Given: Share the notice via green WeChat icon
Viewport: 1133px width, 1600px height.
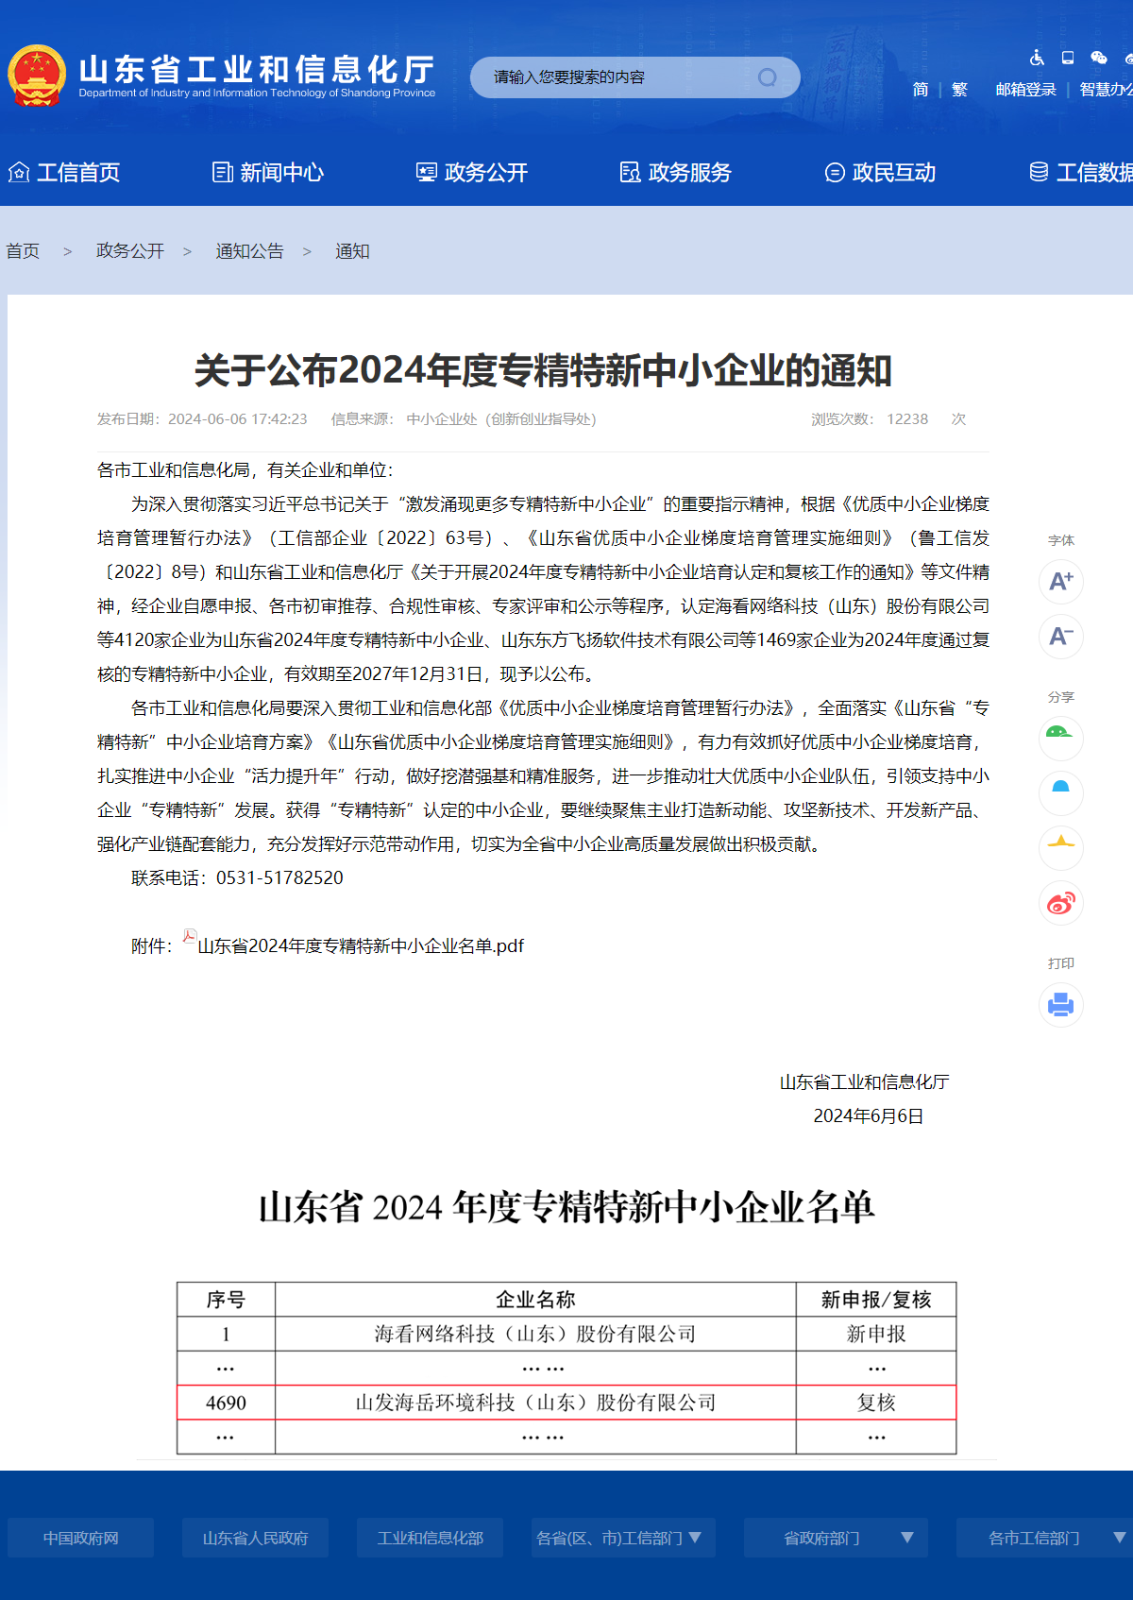Looking at the screenshot, I should point(1060,737).
